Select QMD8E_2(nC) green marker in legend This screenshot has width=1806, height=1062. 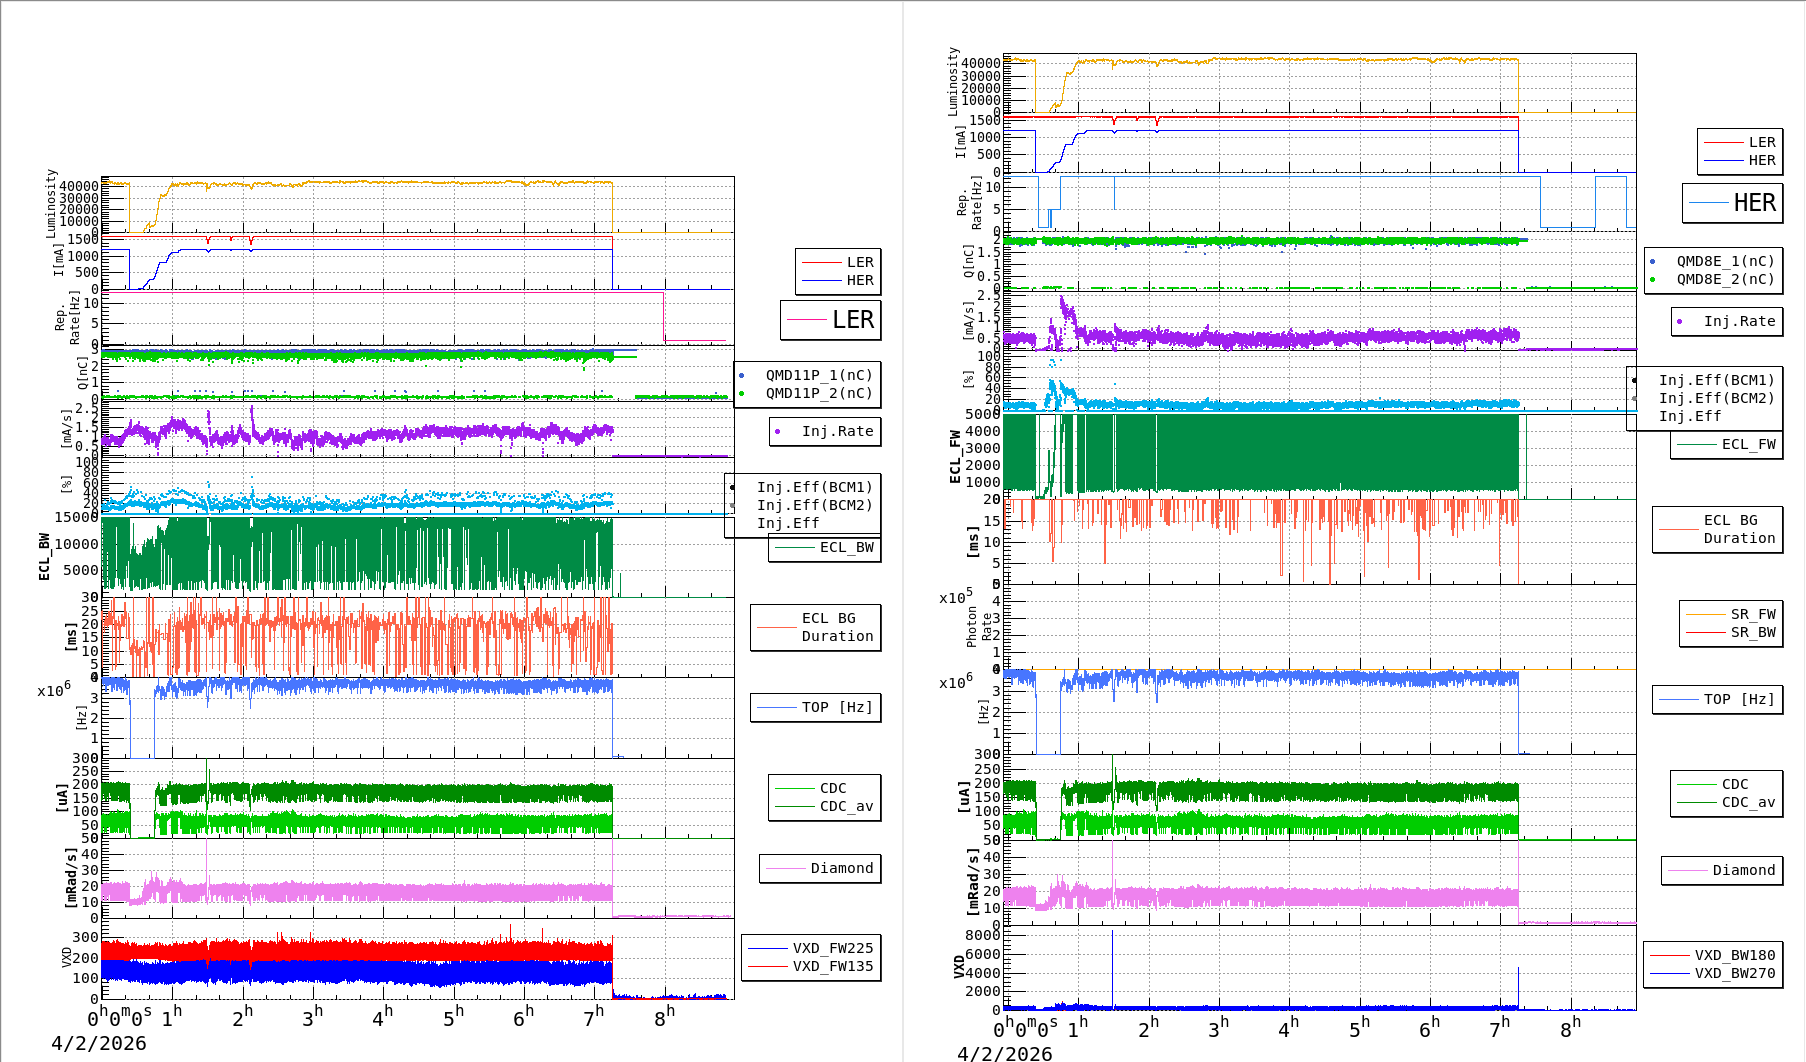coord(1653,280)
